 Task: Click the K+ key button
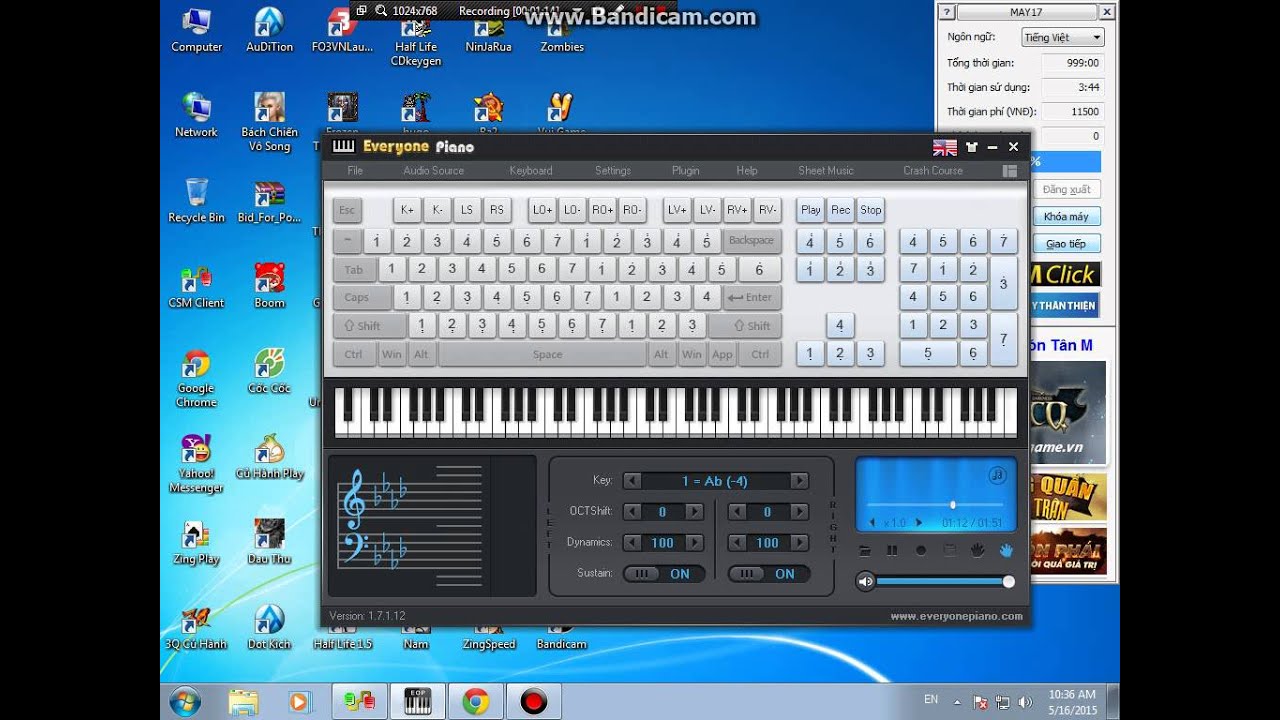point(407,210)
